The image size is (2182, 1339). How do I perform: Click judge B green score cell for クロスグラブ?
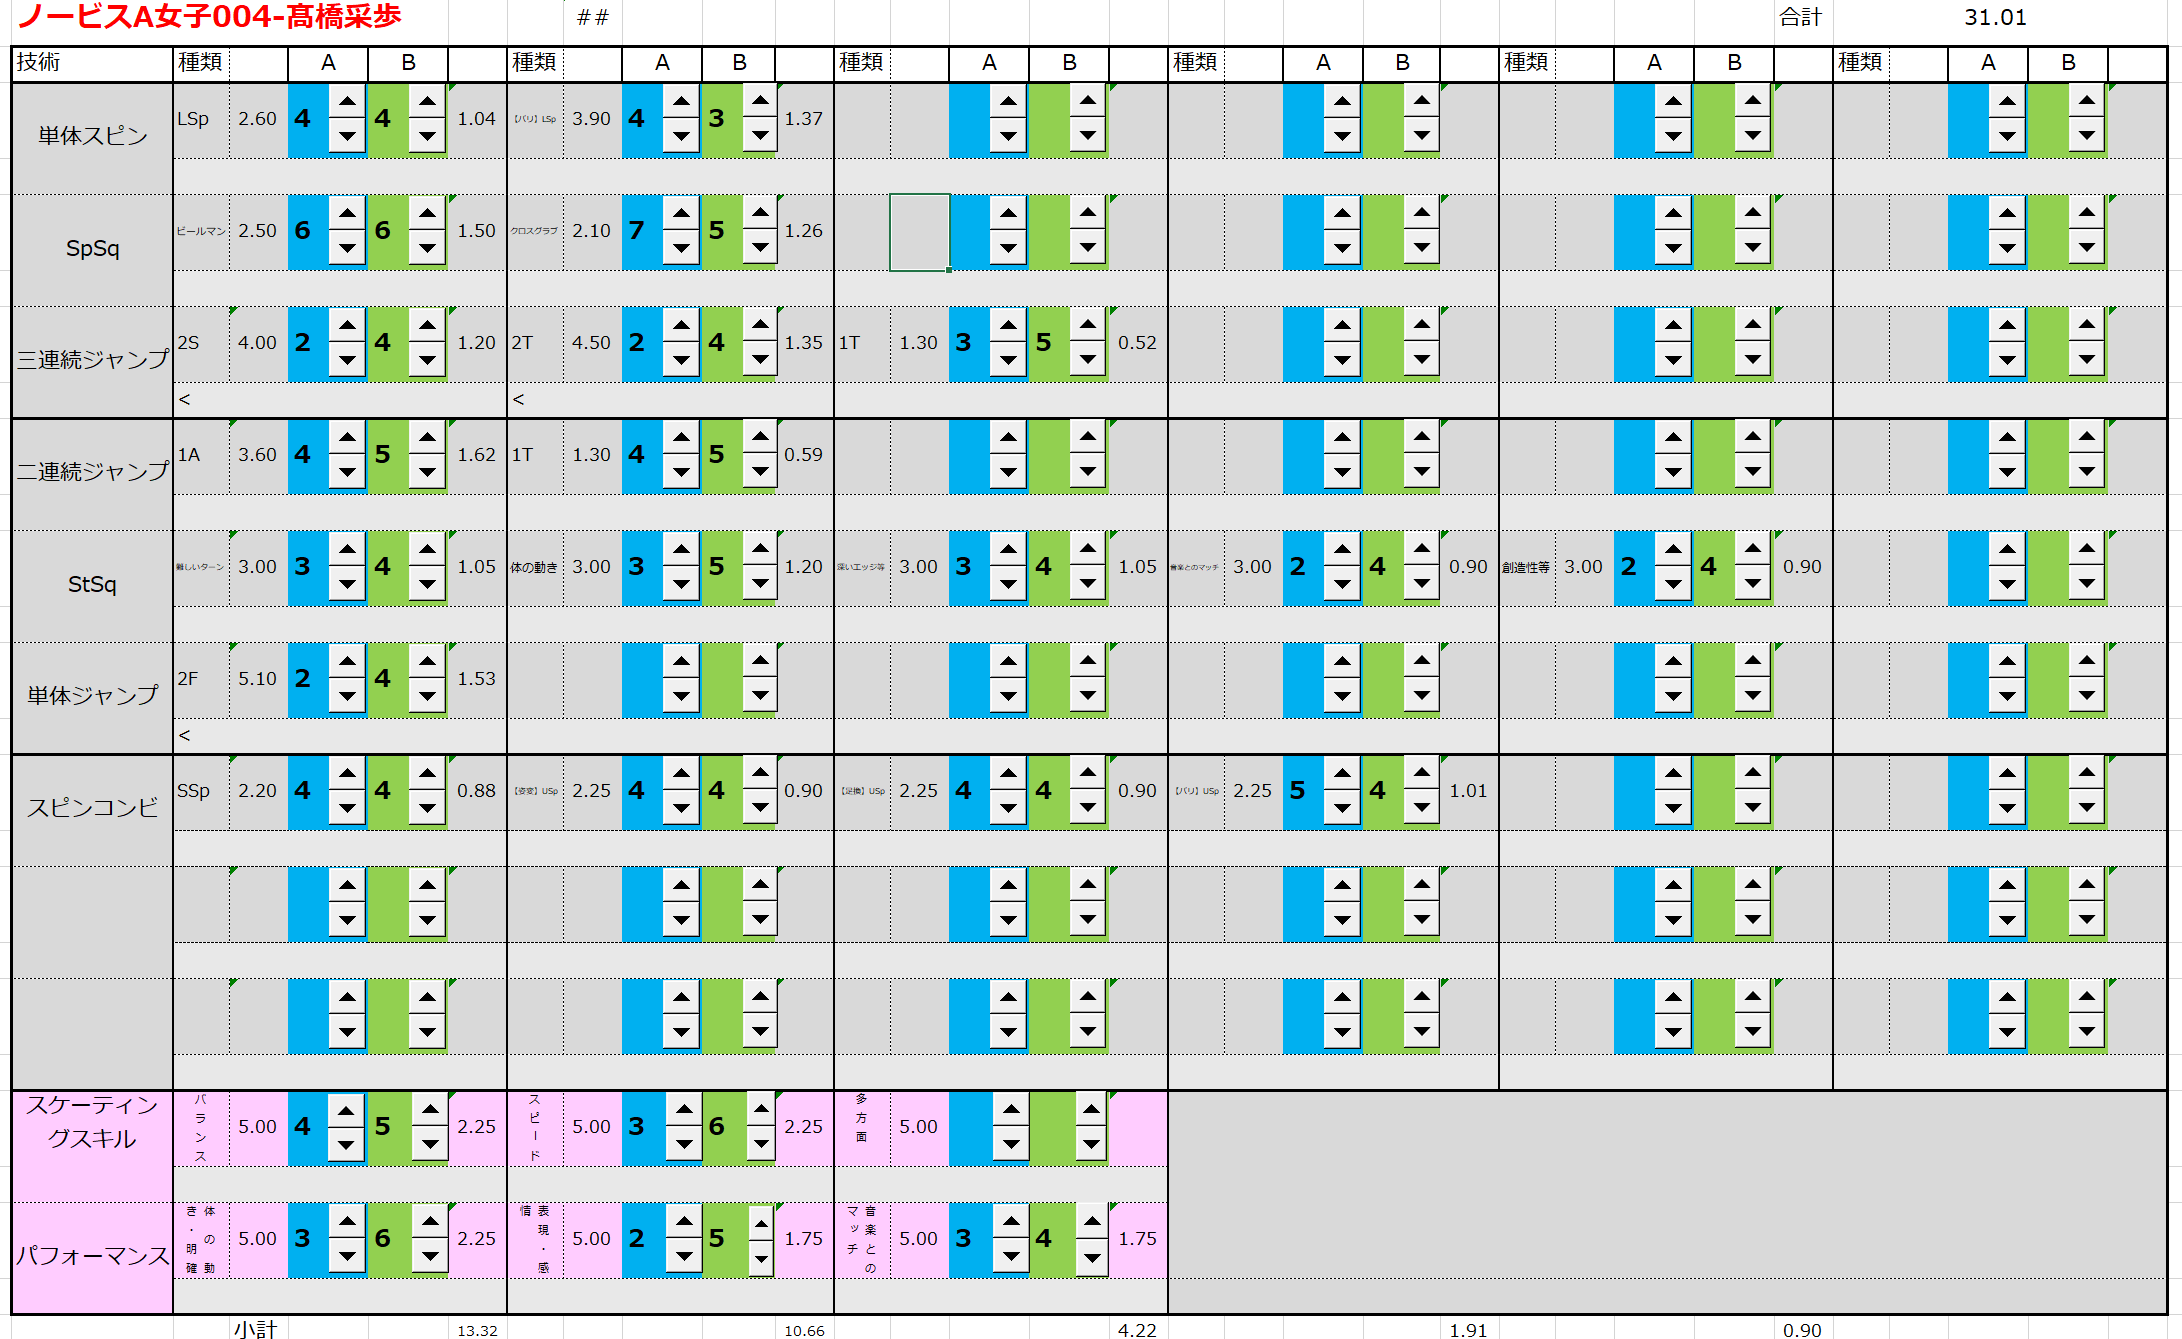point(718,231)
